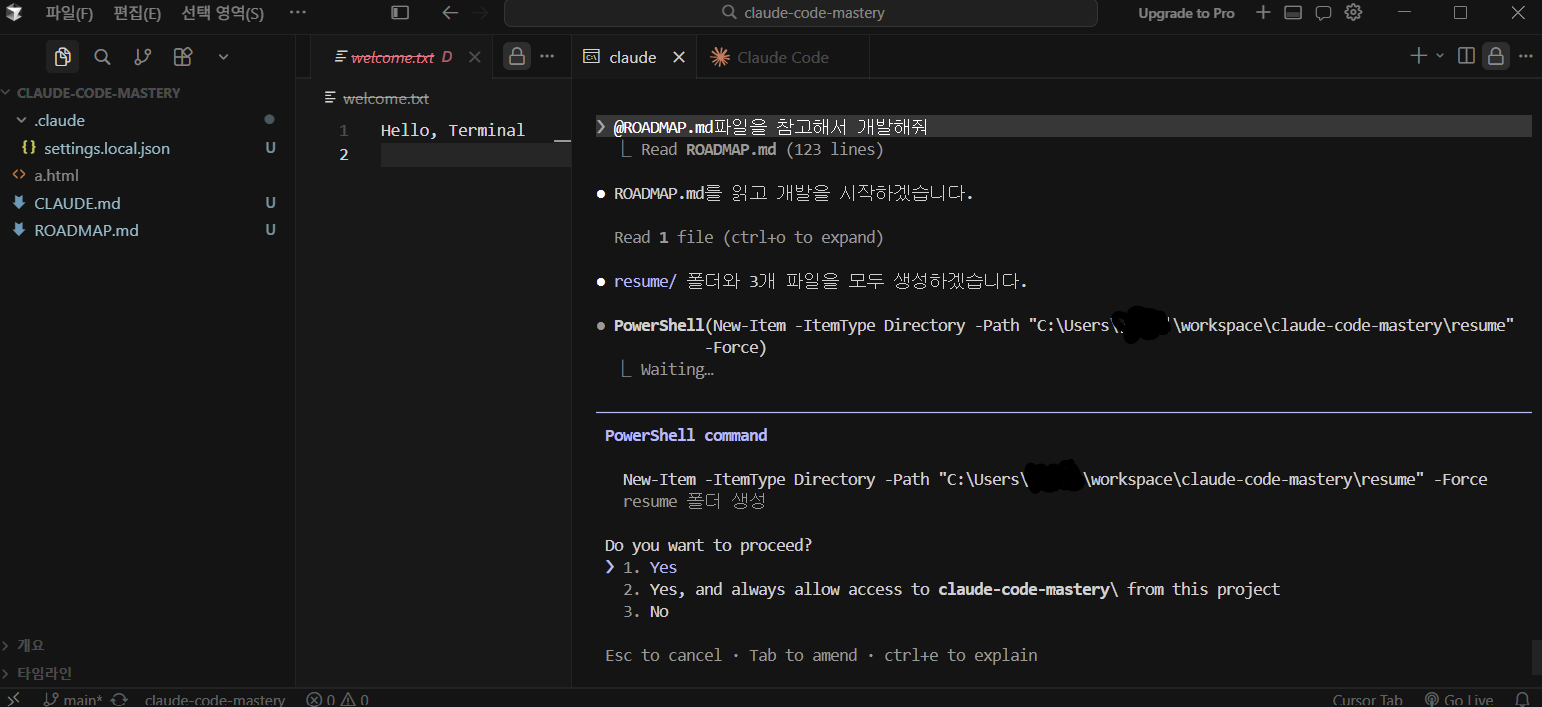Open a.html in the explorer
This screenshot has height=707, width=1542.
[x=147, y=175]
